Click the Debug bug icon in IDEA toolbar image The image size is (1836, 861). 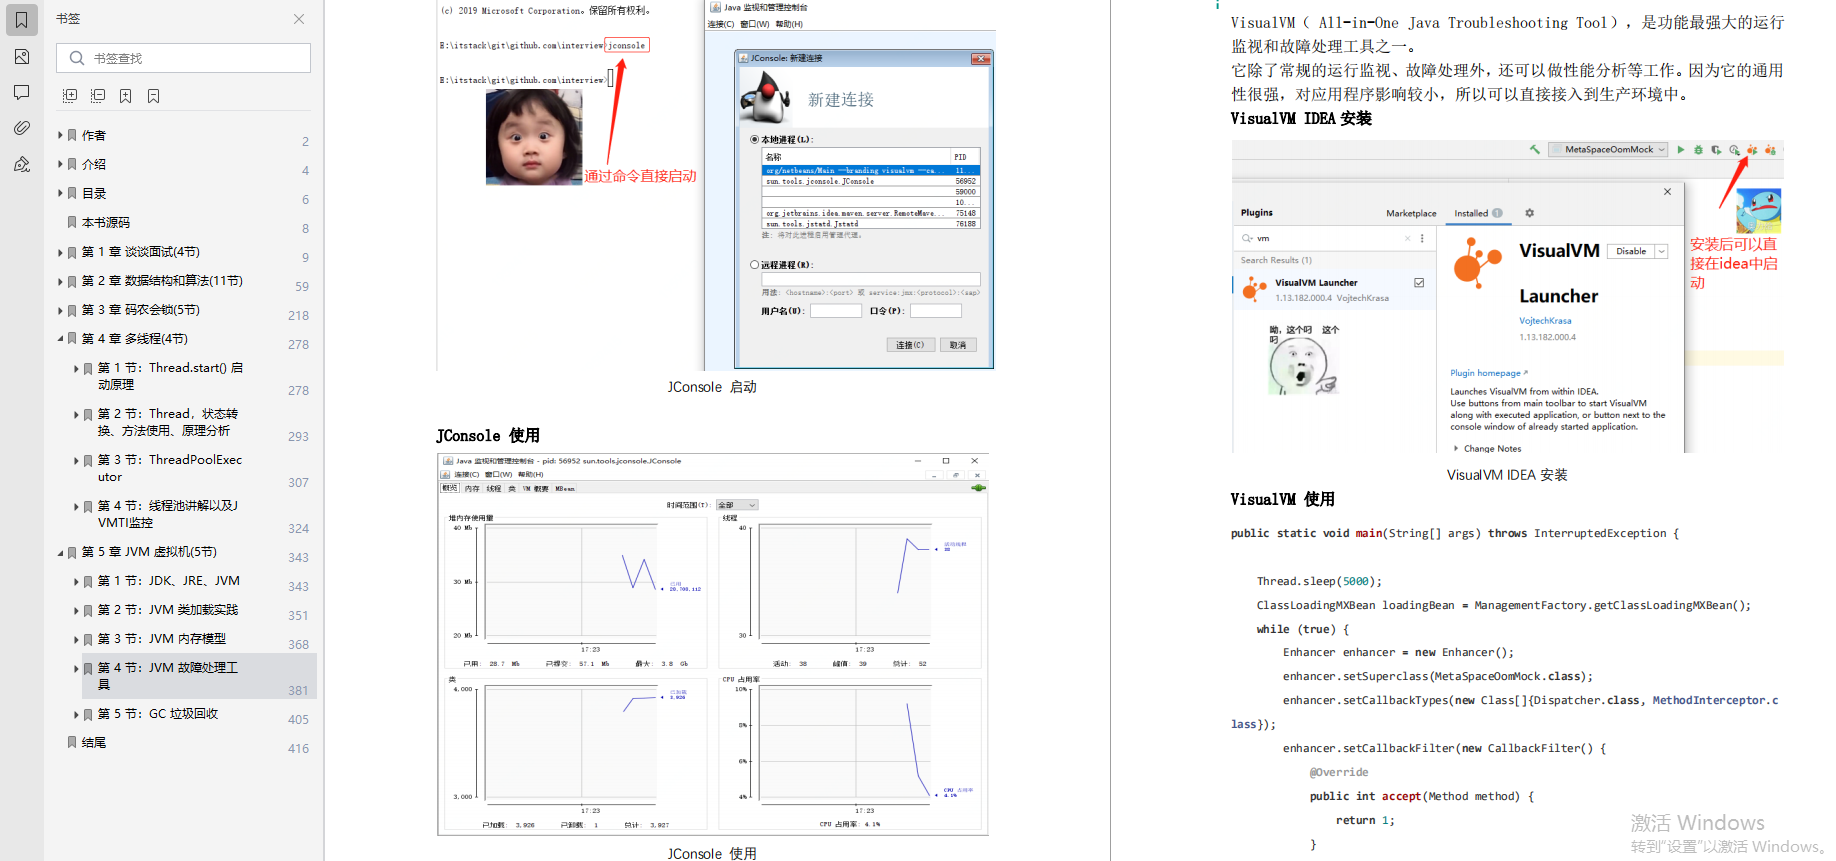click(1698, 150)
